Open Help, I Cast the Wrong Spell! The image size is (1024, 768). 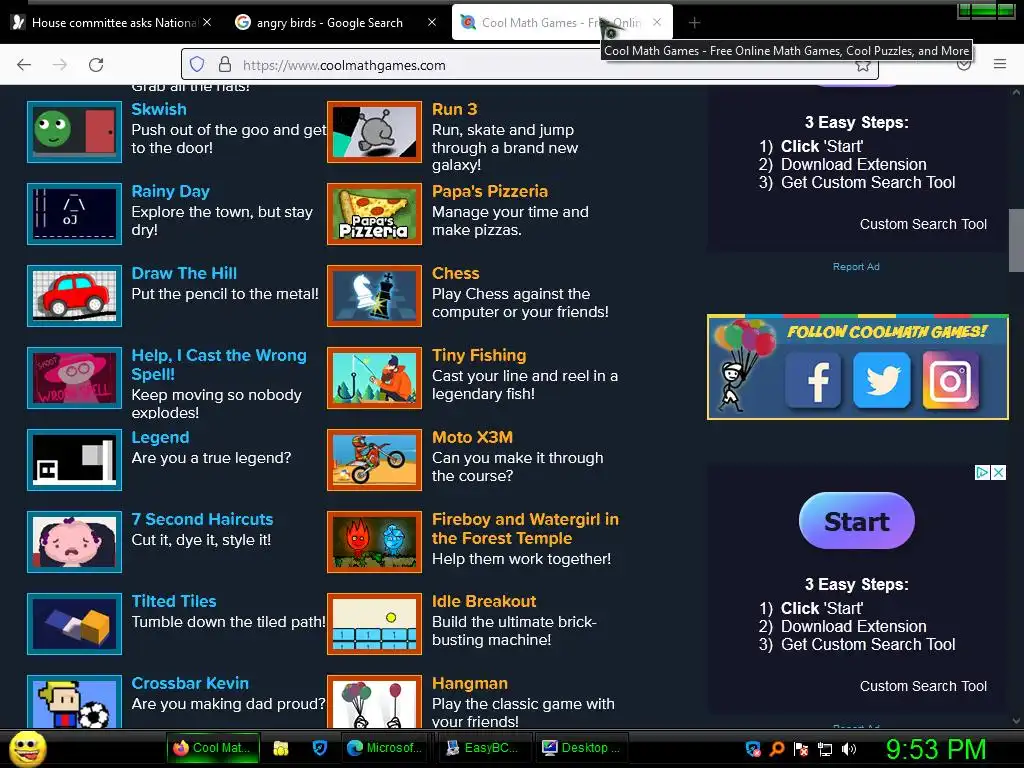click(x=219, y=364)
